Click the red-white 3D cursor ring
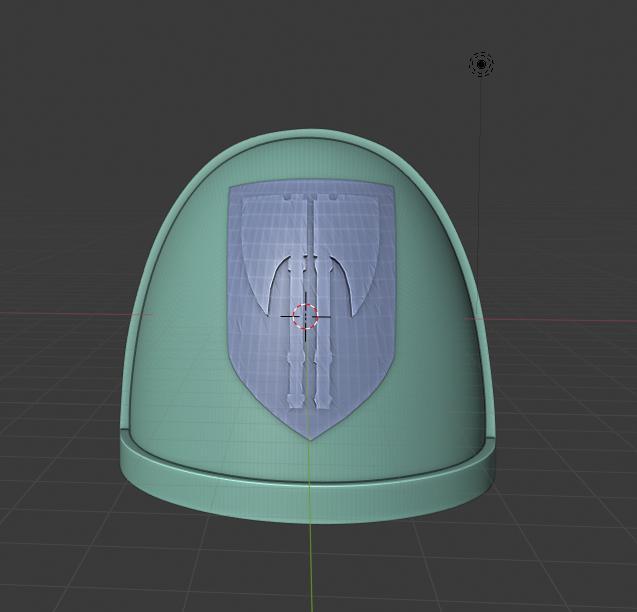The image size is (637, 612). pos(305,316)
